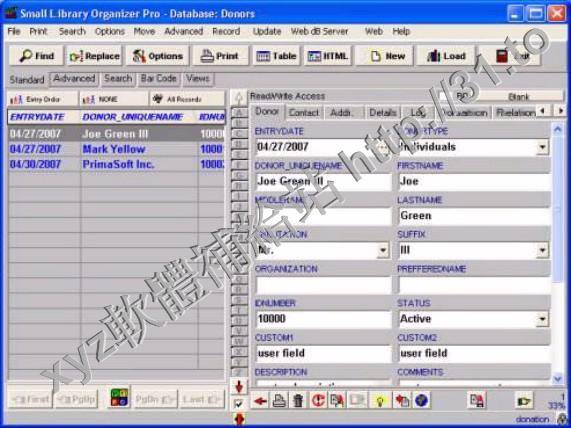Click the red left arrow icon
571x428 pixels.
coord(260,401)
